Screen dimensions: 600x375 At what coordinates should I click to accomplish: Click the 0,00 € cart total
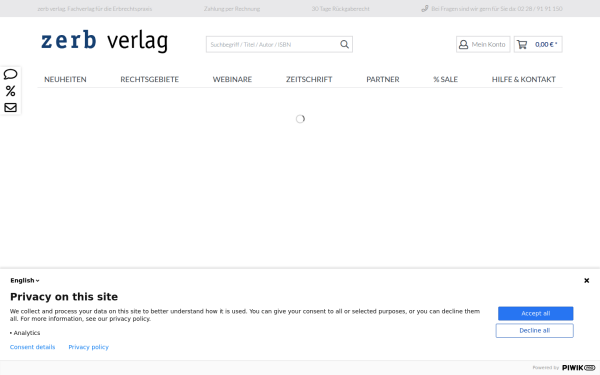coord(546,44)
